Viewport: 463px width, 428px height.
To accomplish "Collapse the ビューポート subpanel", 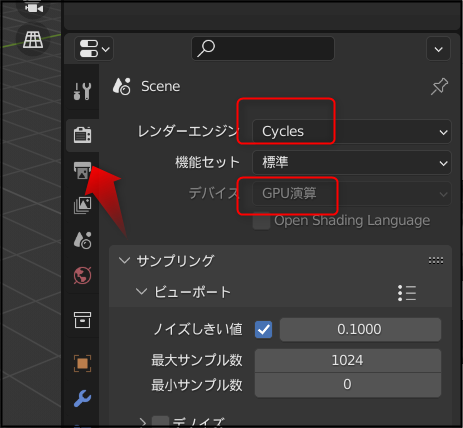I will click(x=141, y=292).
